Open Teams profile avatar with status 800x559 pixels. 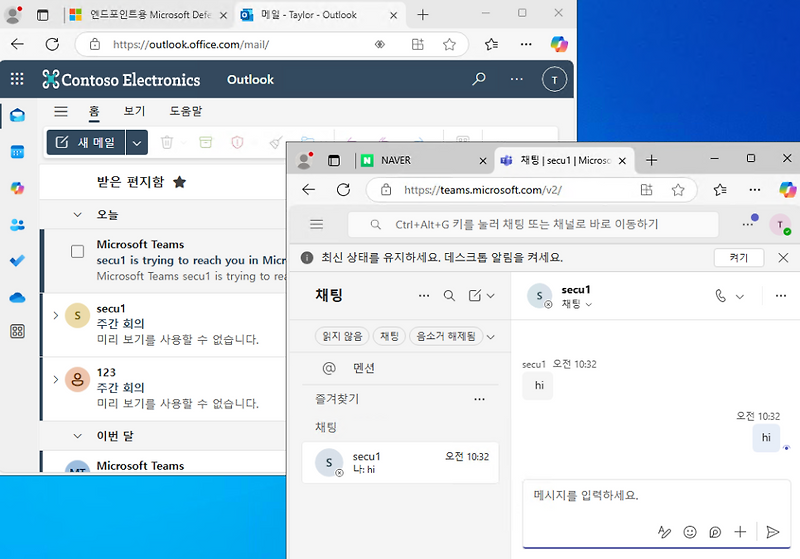point(780,224)
